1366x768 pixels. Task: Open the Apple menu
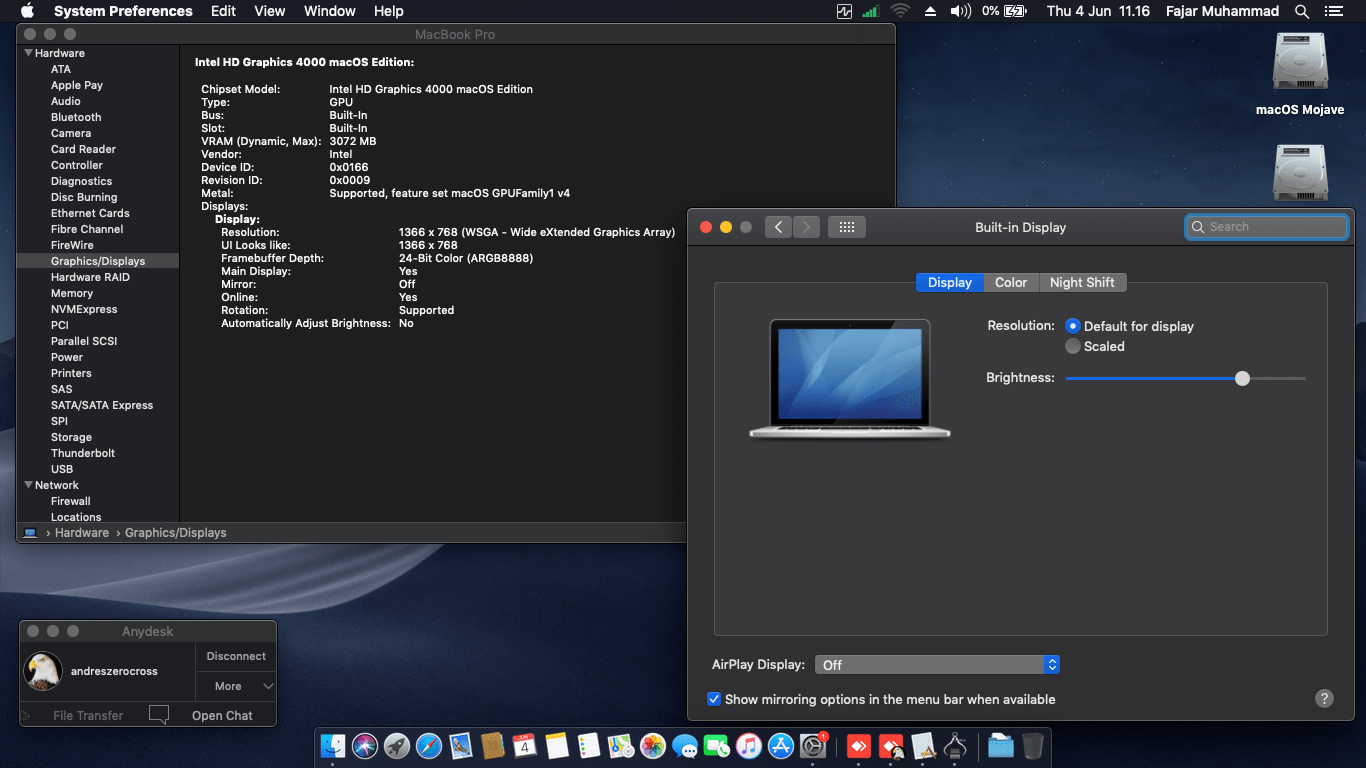[x=27, y=11]
